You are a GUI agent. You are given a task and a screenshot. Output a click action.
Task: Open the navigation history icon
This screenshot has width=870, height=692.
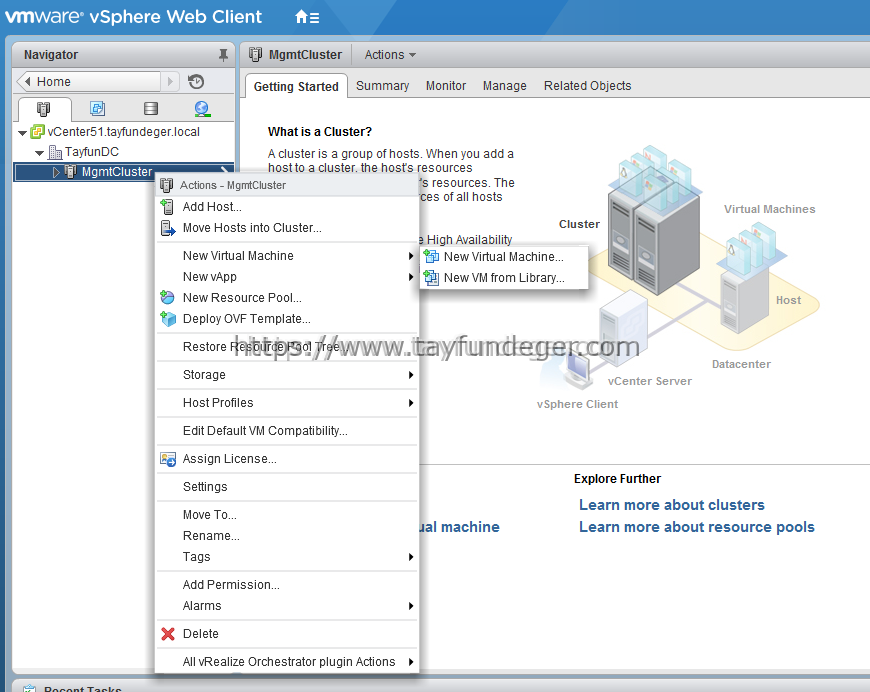coord(196,82)
